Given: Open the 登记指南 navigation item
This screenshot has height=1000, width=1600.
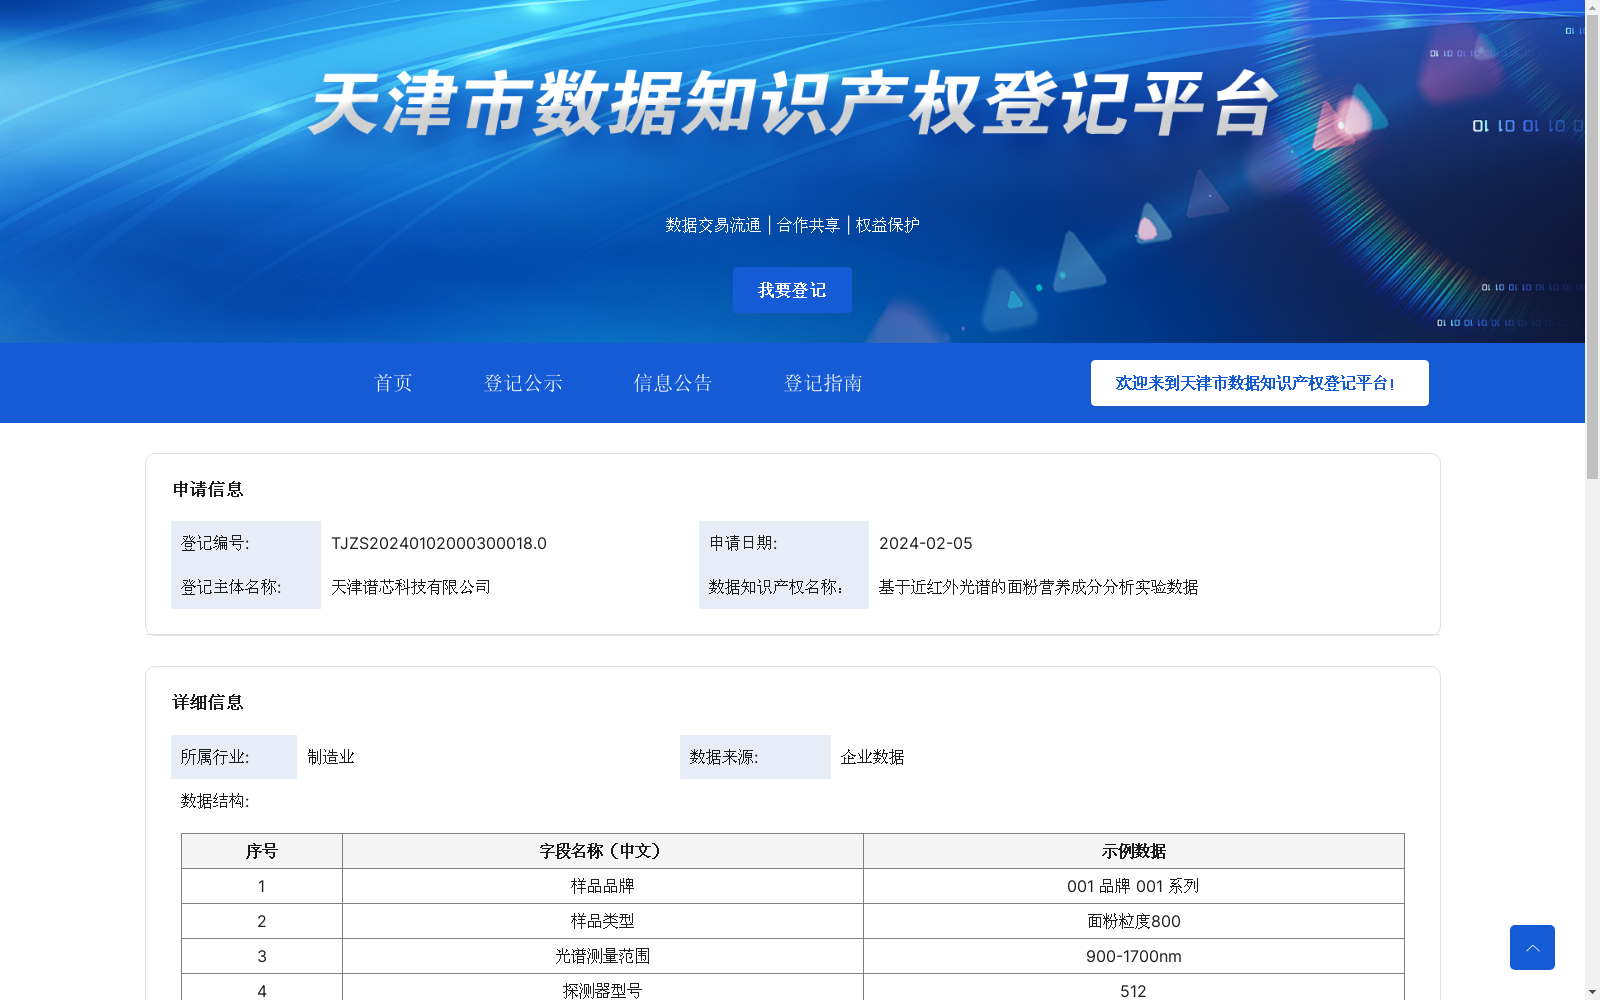Looking at the screenshot, I should (823, 383).
